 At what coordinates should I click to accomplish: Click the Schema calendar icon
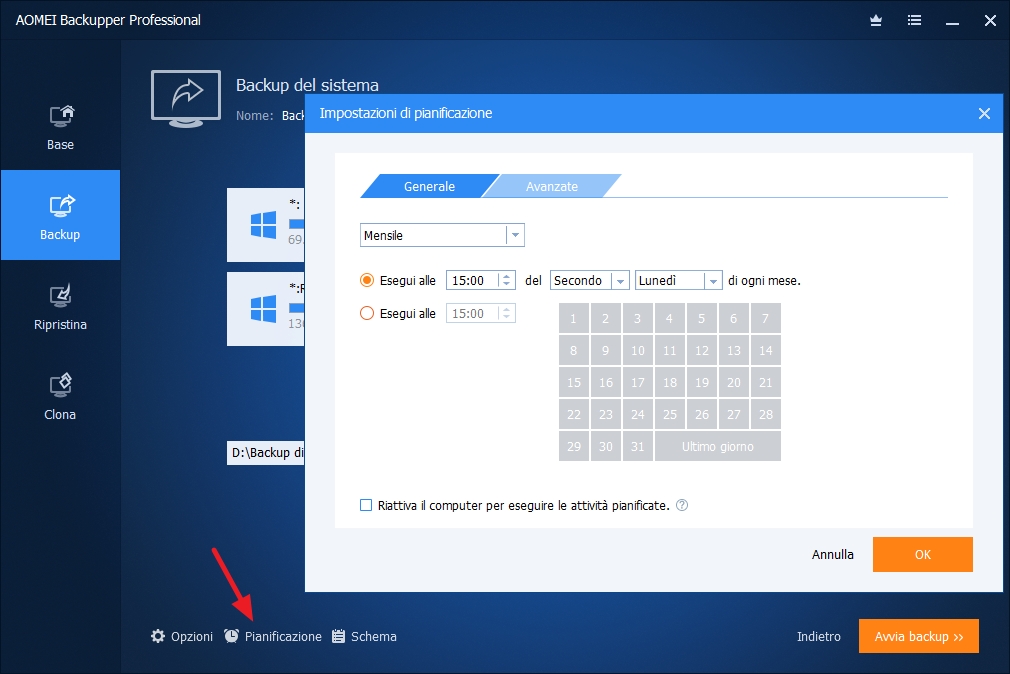tap(338, 637)
